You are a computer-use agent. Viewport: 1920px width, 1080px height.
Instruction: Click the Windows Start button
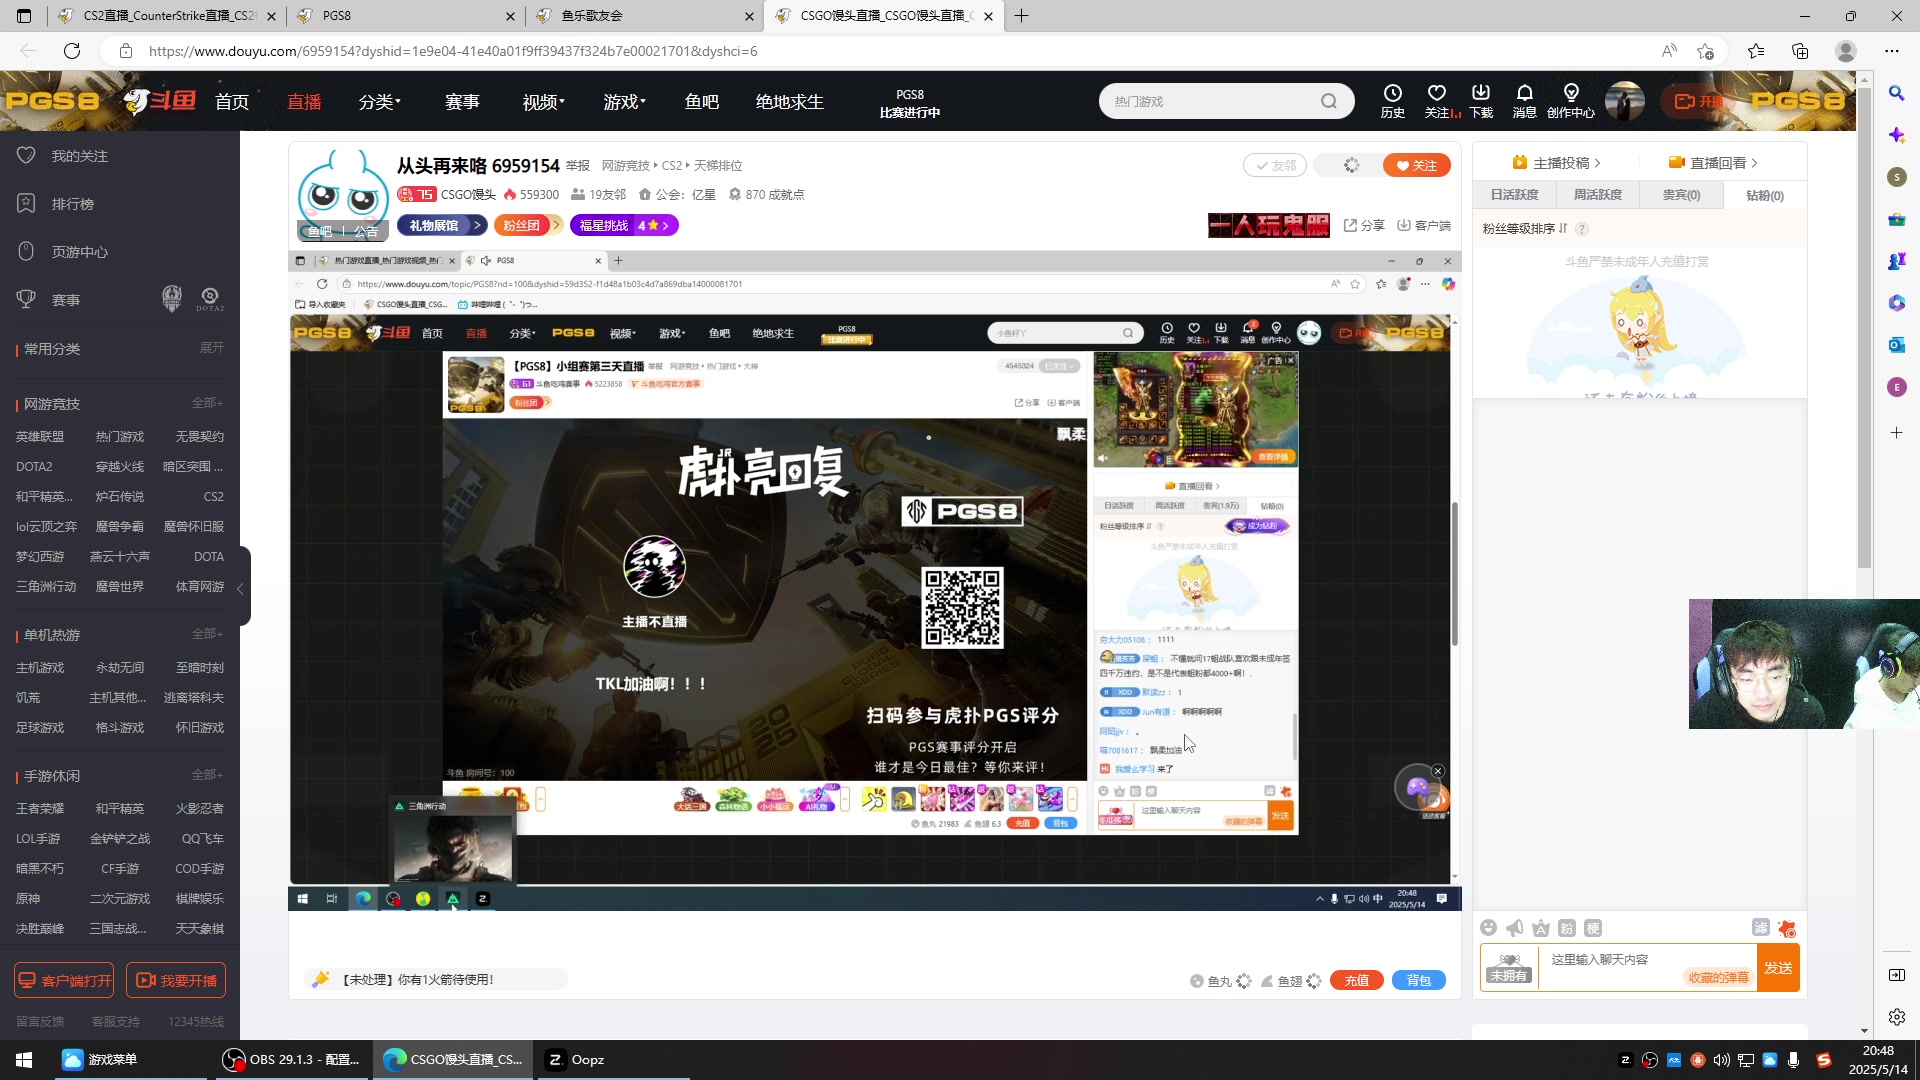24,1060
